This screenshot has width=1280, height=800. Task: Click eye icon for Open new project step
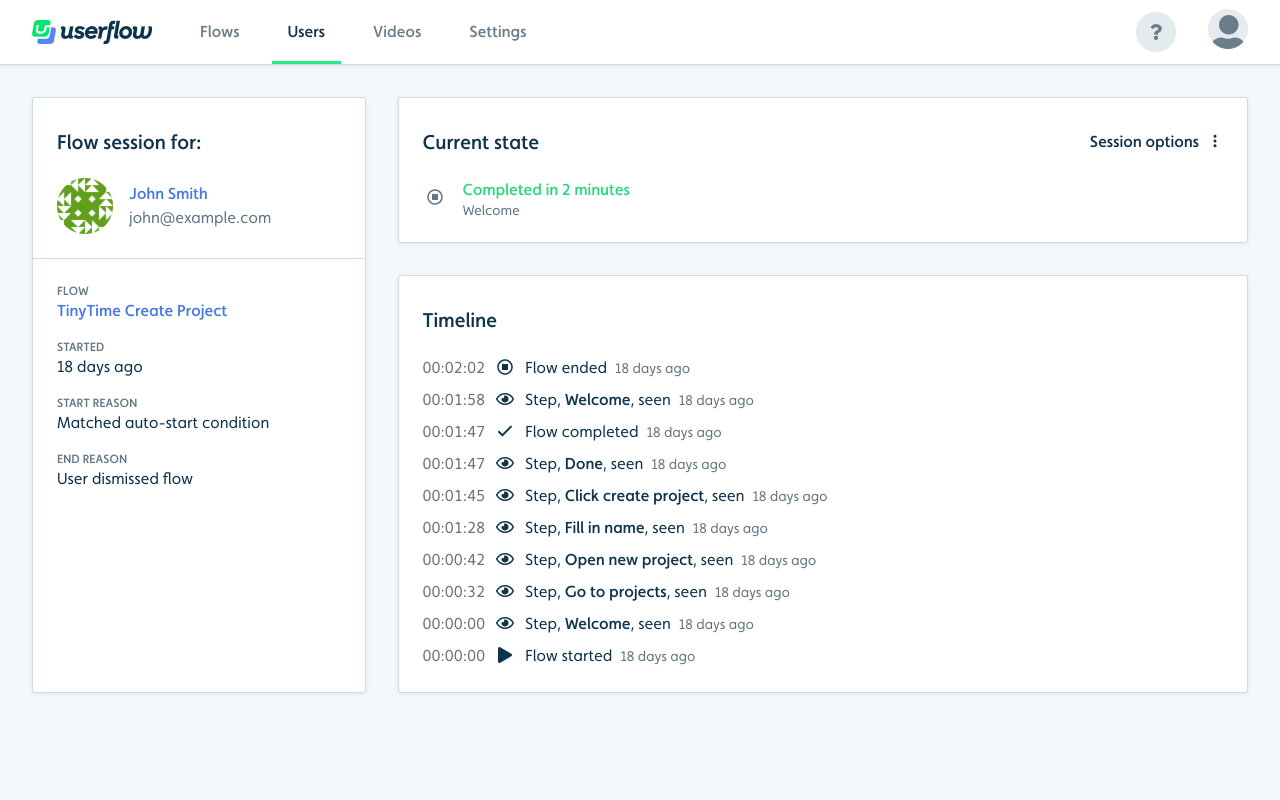pyautogui.click(x=505, y=559)
